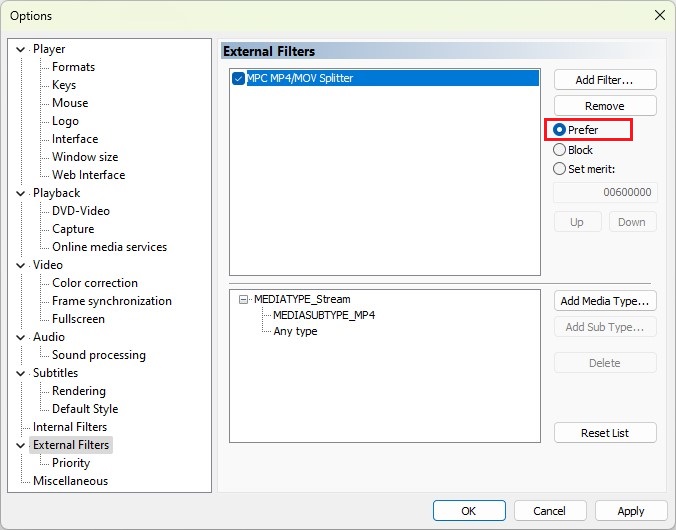The width and height of the screenshot is (676, 530).
Task: Collapse the Subtitles section chevron
Action: click(20, 373)
